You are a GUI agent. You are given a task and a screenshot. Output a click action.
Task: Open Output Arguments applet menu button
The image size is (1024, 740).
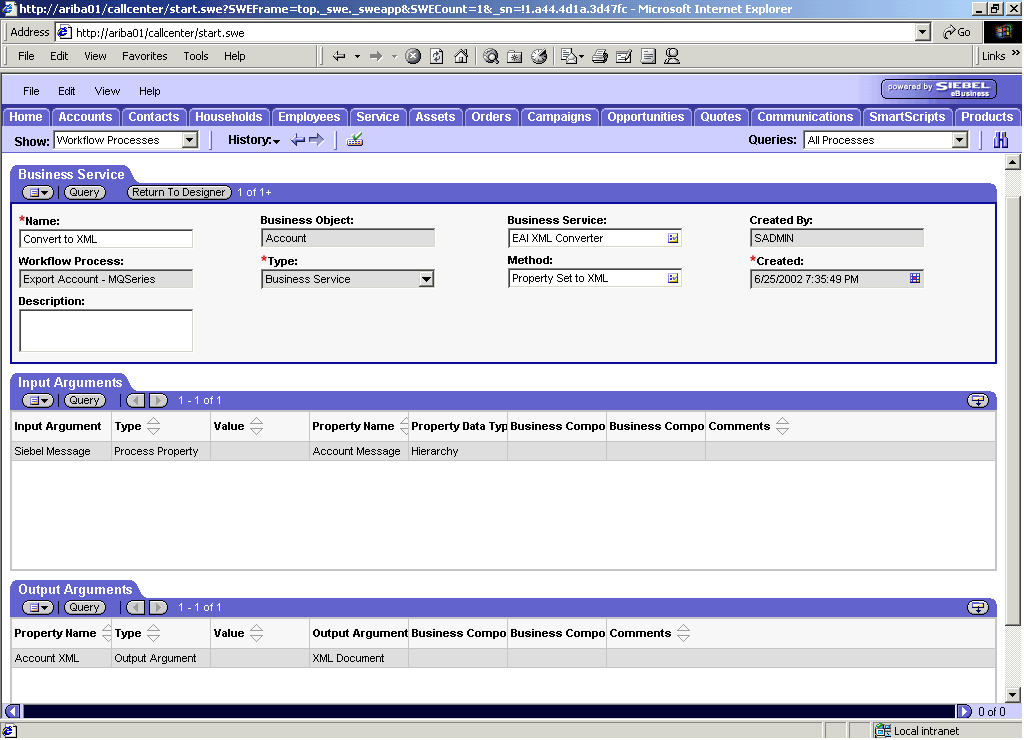click(38, 607)
